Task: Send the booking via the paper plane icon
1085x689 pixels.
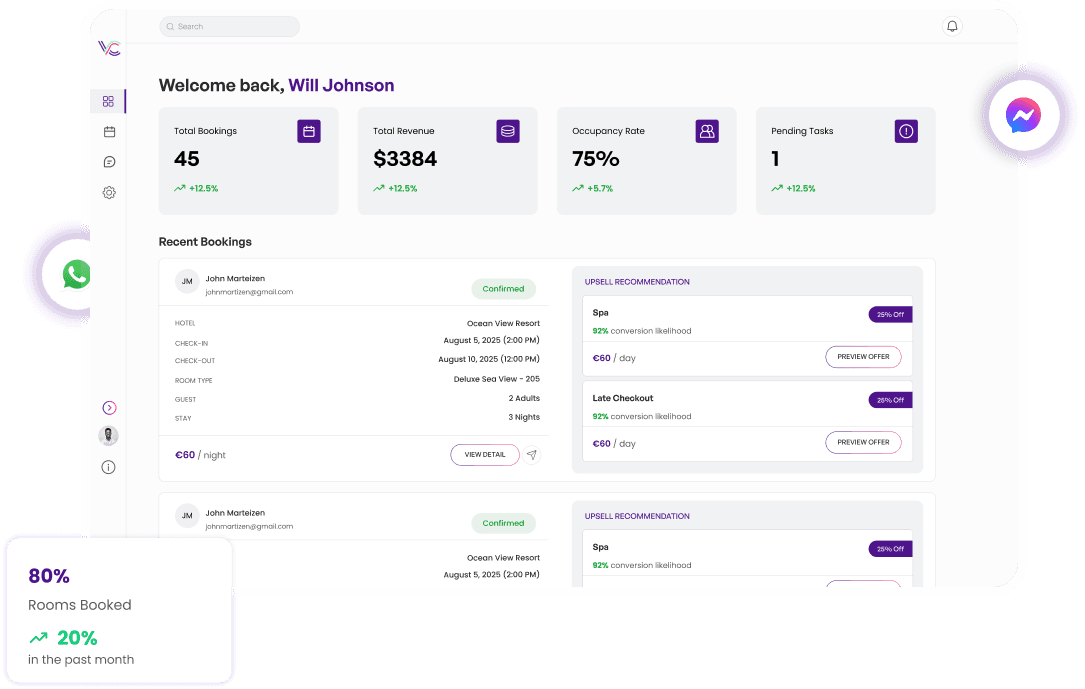Action: coord(532,455)
